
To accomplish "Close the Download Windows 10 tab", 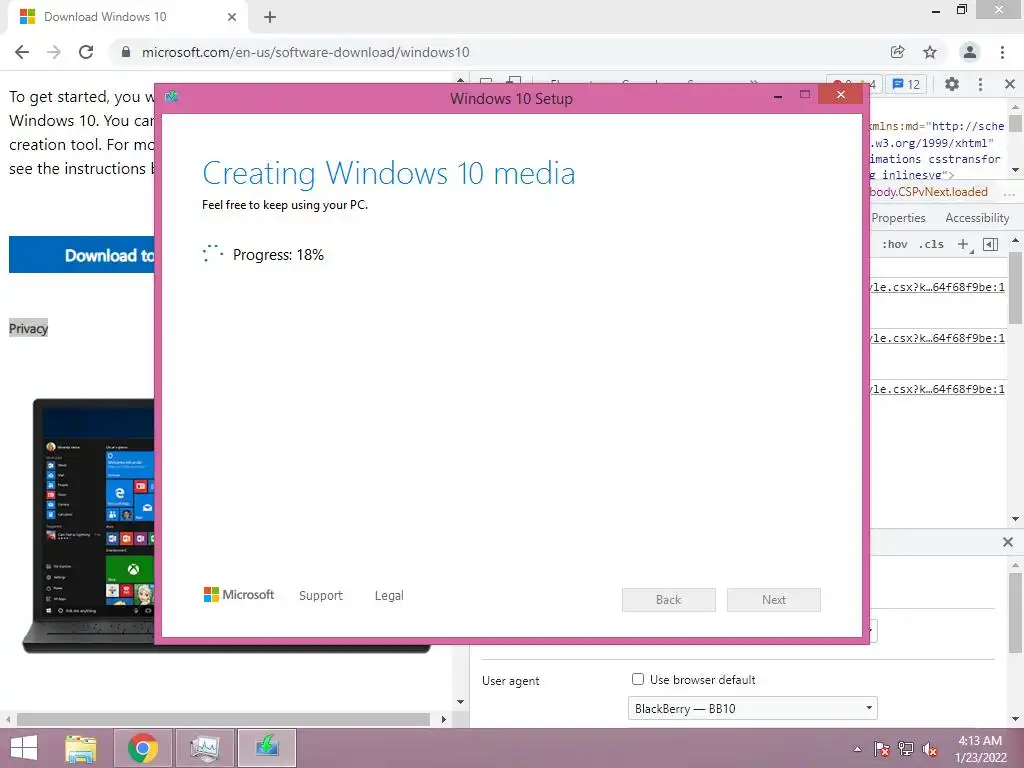I will click(x=232, y=17).
